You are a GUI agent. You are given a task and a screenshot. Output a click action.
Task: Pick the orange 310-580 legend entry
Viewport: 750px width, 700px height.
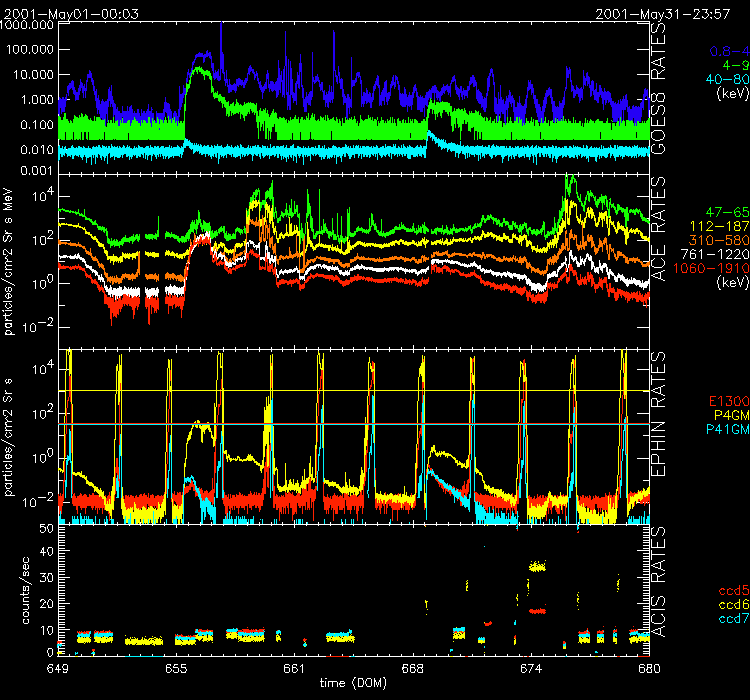720,242
